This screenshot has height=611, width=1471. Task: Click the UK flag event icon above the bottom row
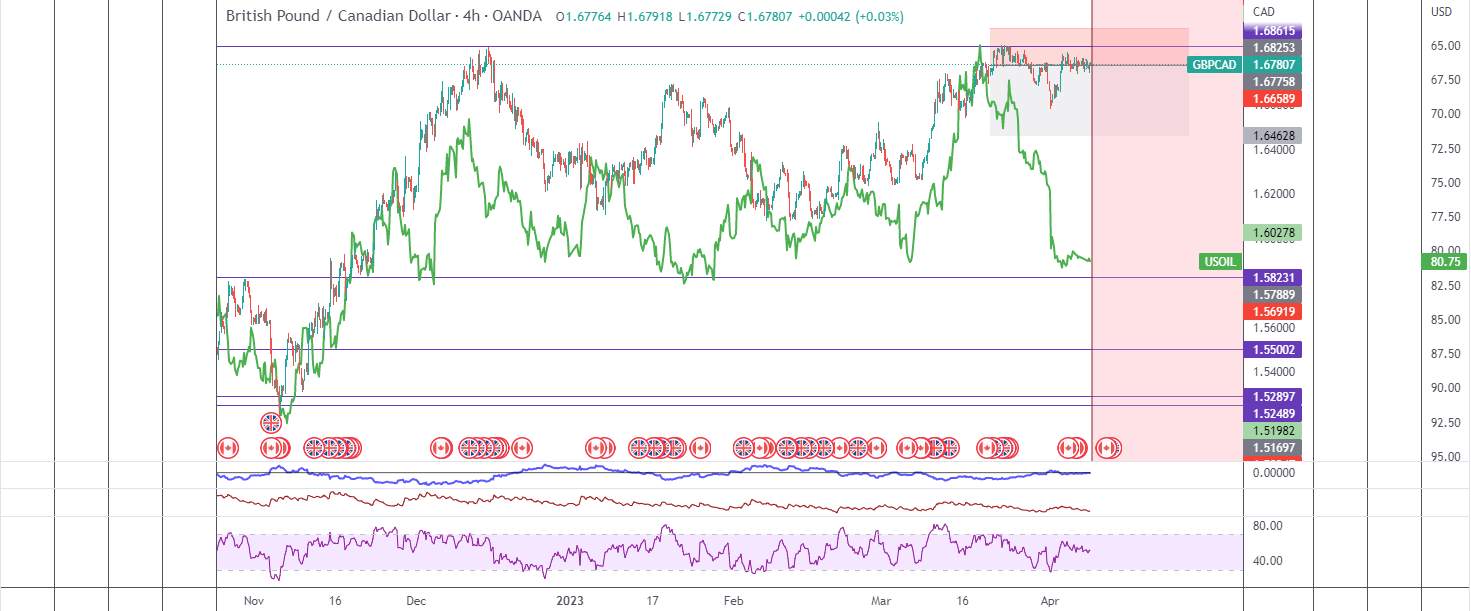(x=271, y=423)
